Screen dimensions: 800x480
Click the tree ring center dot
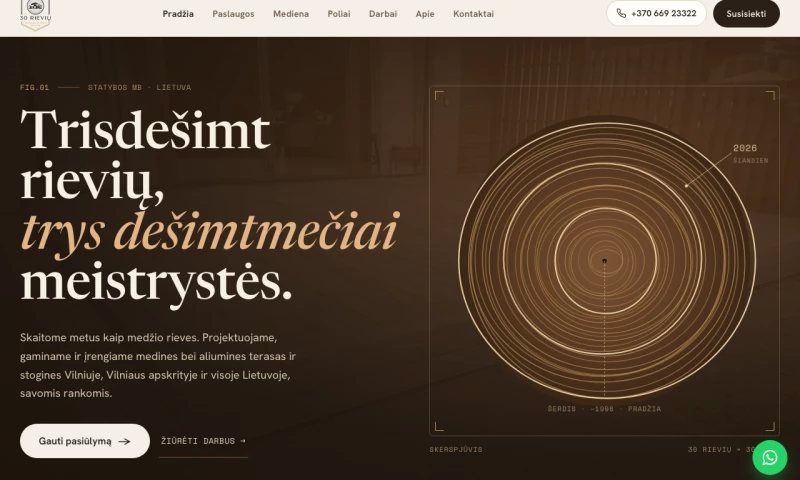tap(605, 261)
